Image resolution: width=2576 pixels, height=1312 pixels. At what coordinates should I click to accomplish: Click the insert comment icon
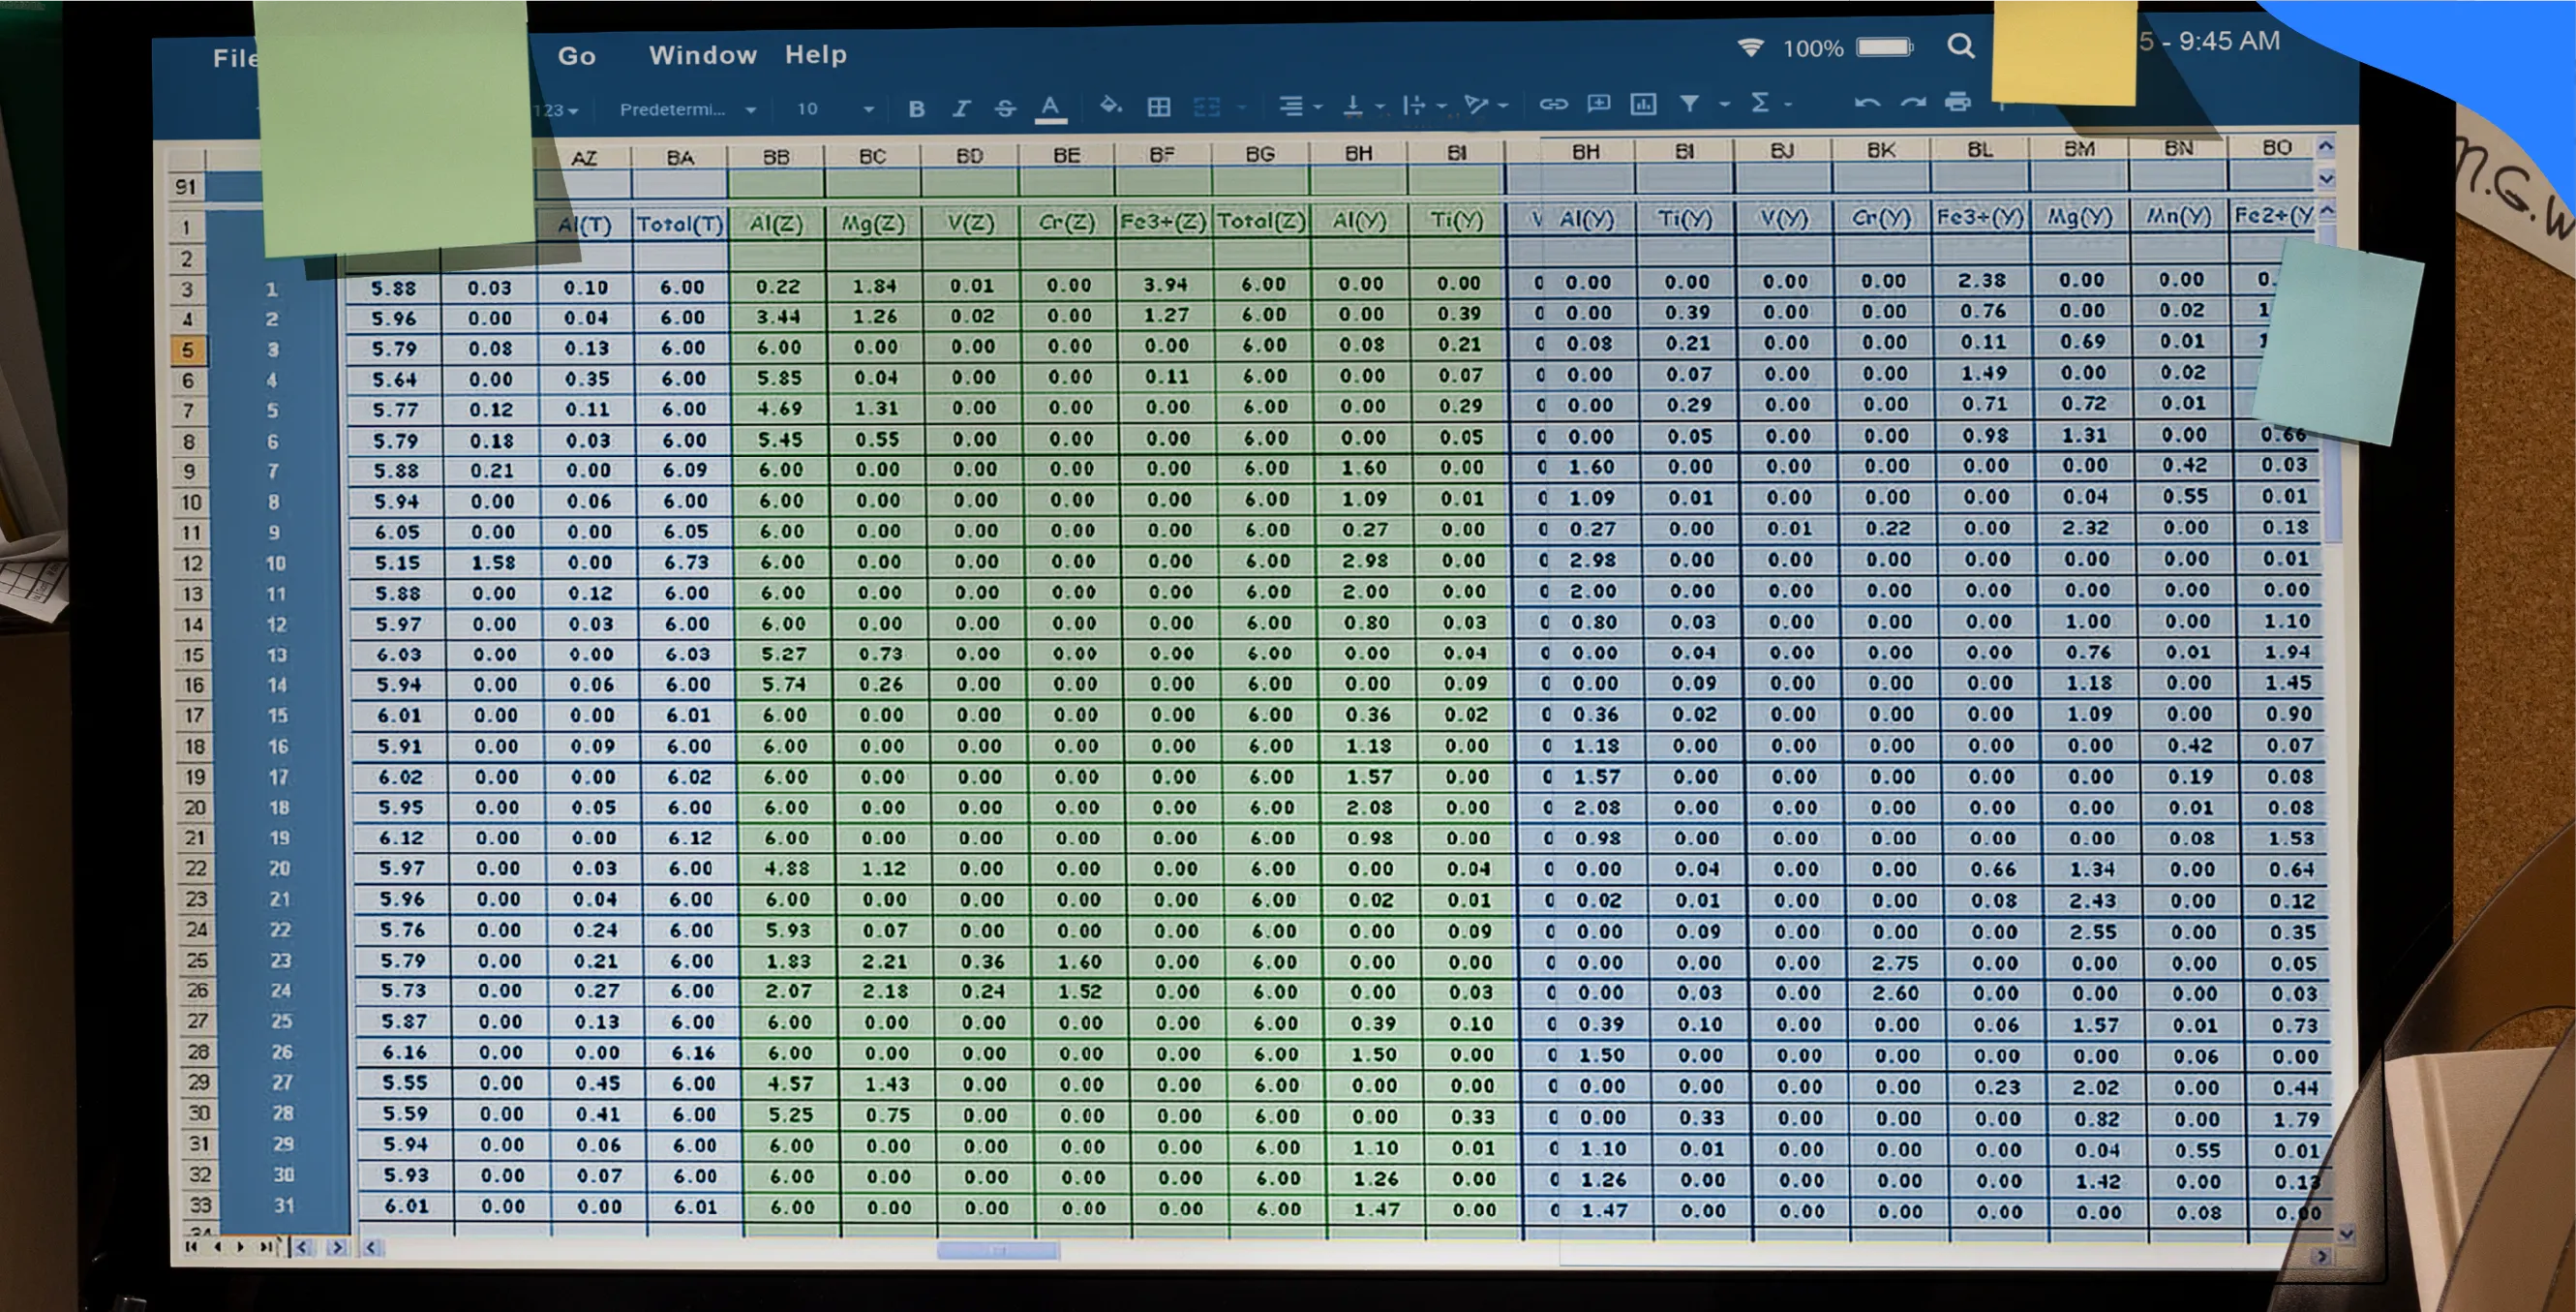point(1599,104)
